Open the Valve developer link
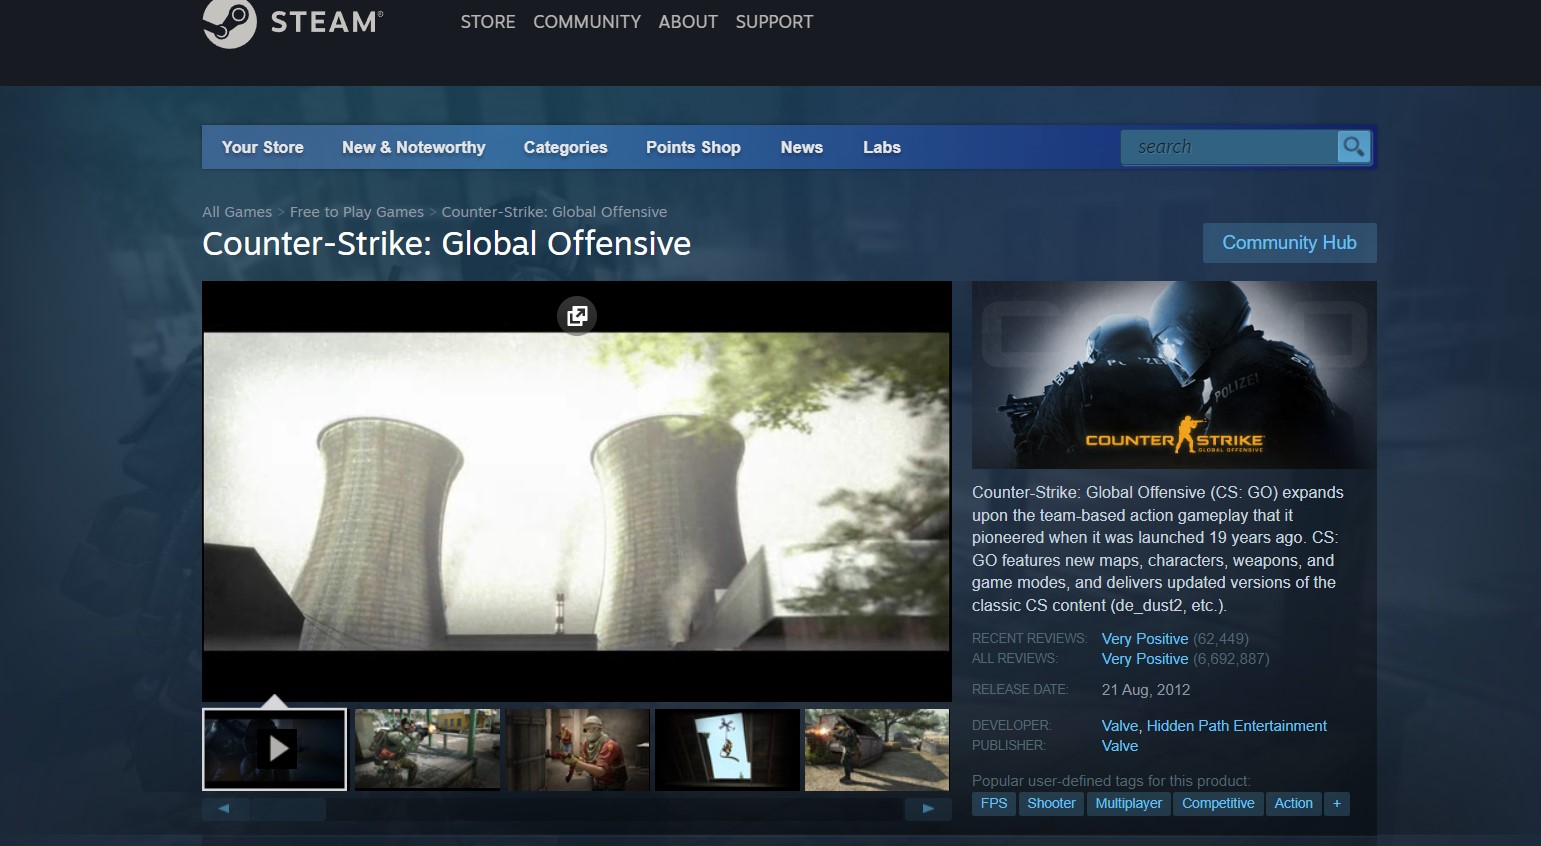This screenshot has width=1541, height=846. tap(1120, 726)
